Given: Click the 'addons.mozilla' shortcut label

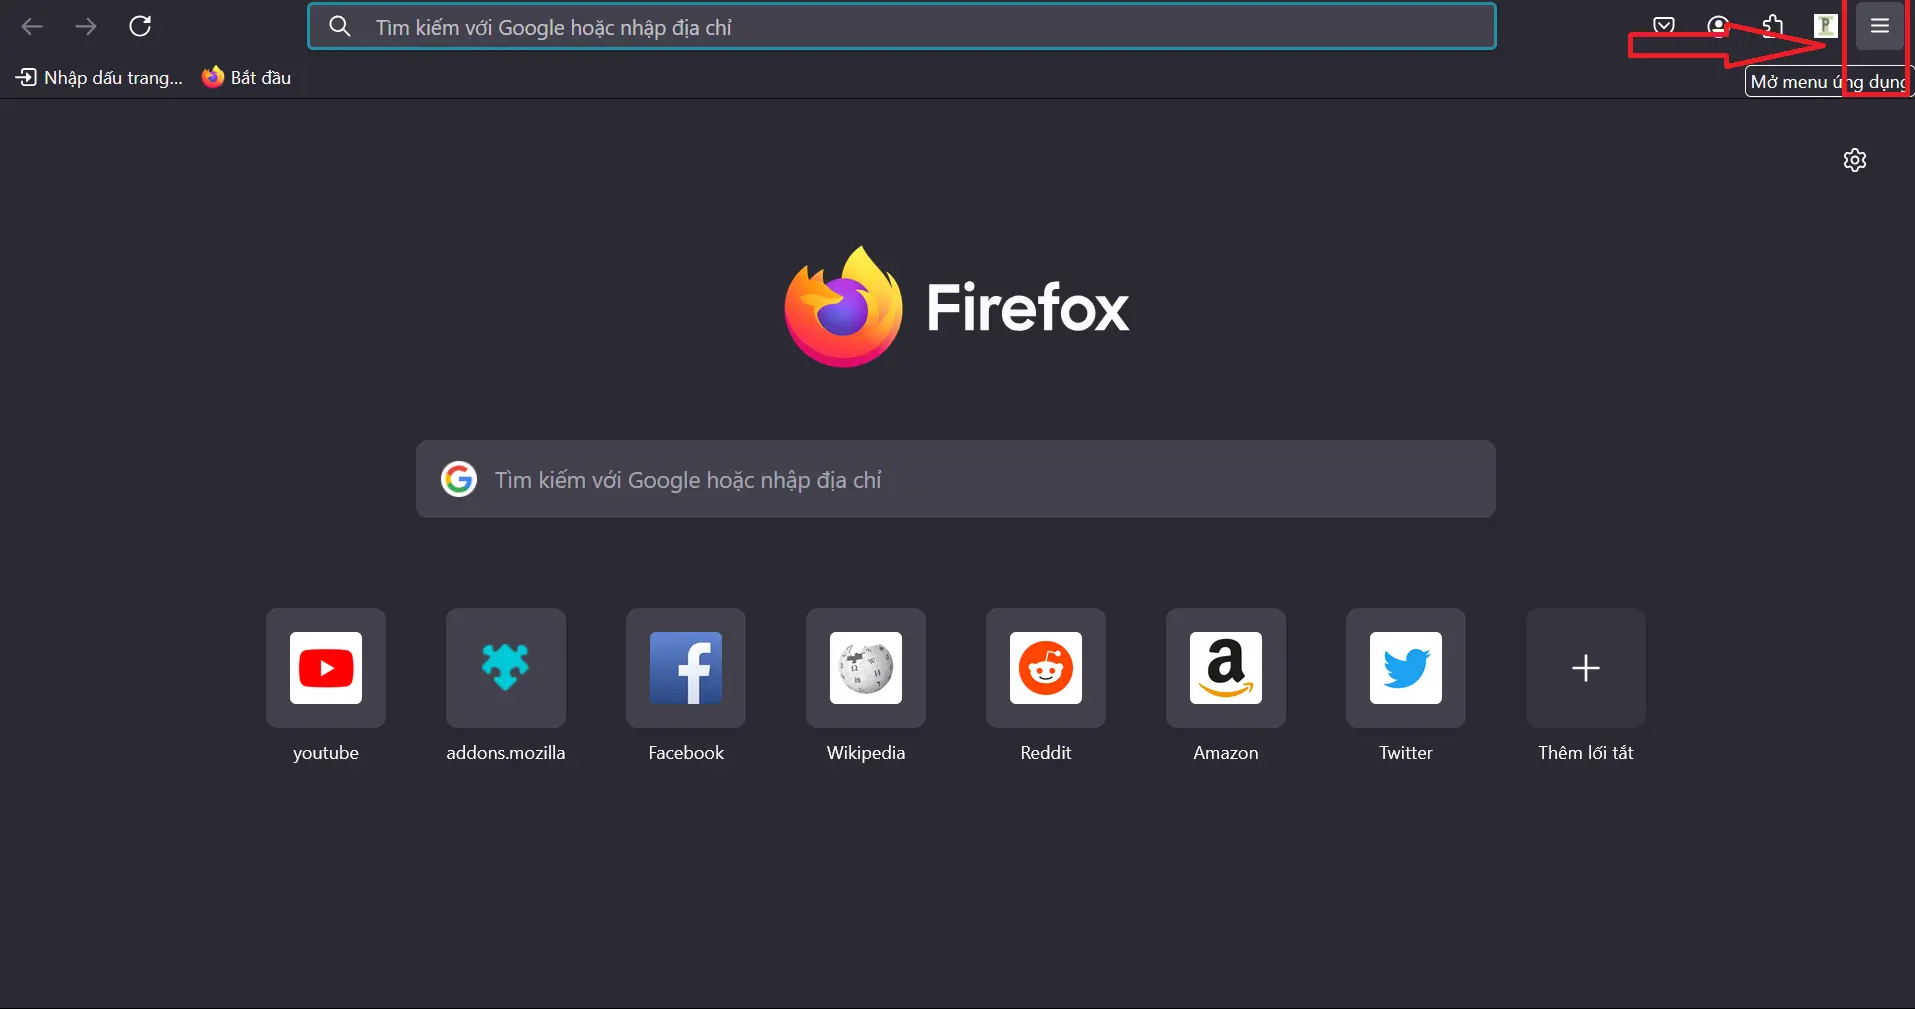Looking at the screenshot, I should 506,753.
